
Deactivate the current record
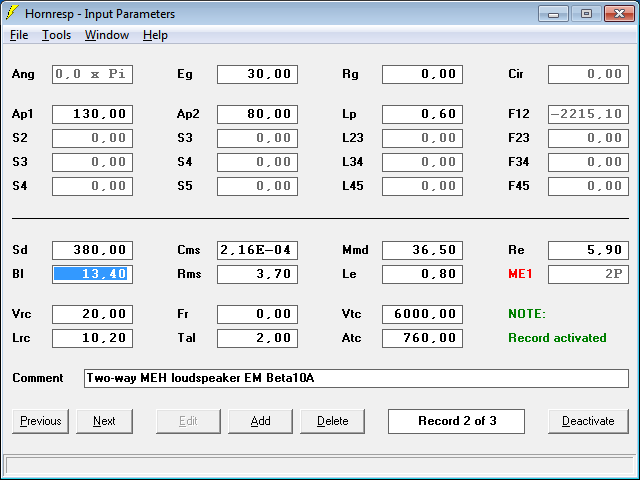click(x=588, y=421)
